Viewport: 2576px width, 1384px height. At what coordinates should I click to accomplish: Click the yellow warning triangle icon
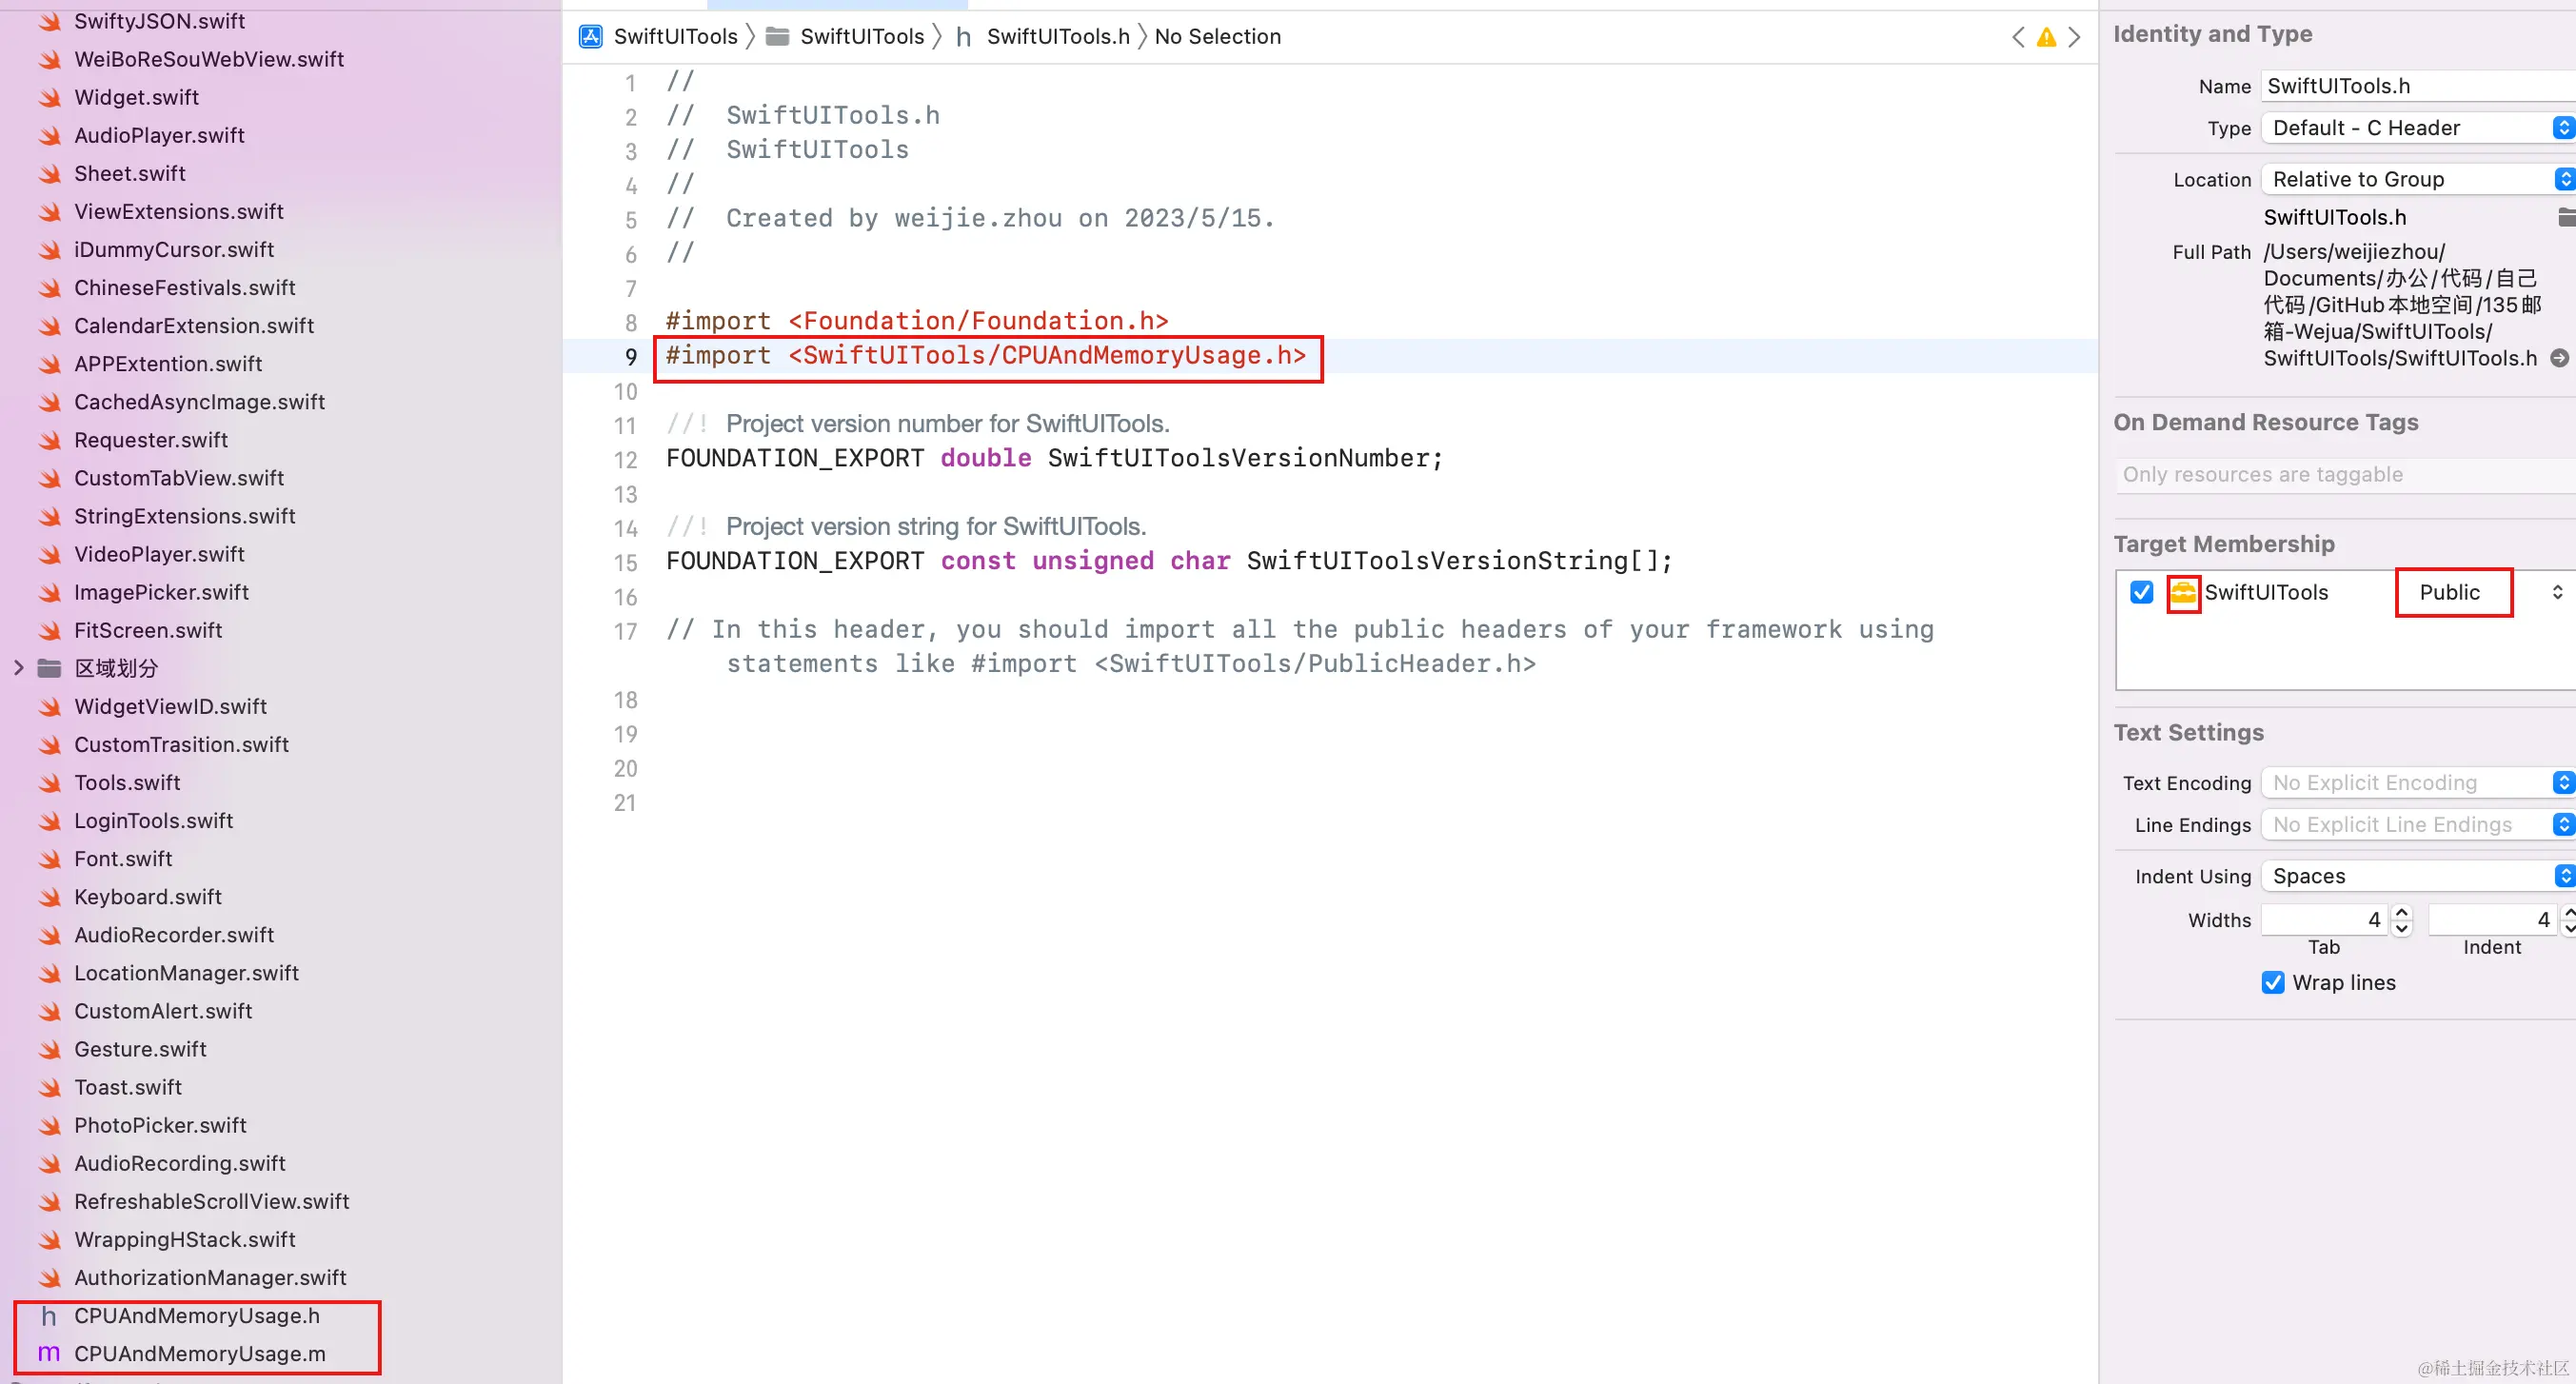(2046, 38)
